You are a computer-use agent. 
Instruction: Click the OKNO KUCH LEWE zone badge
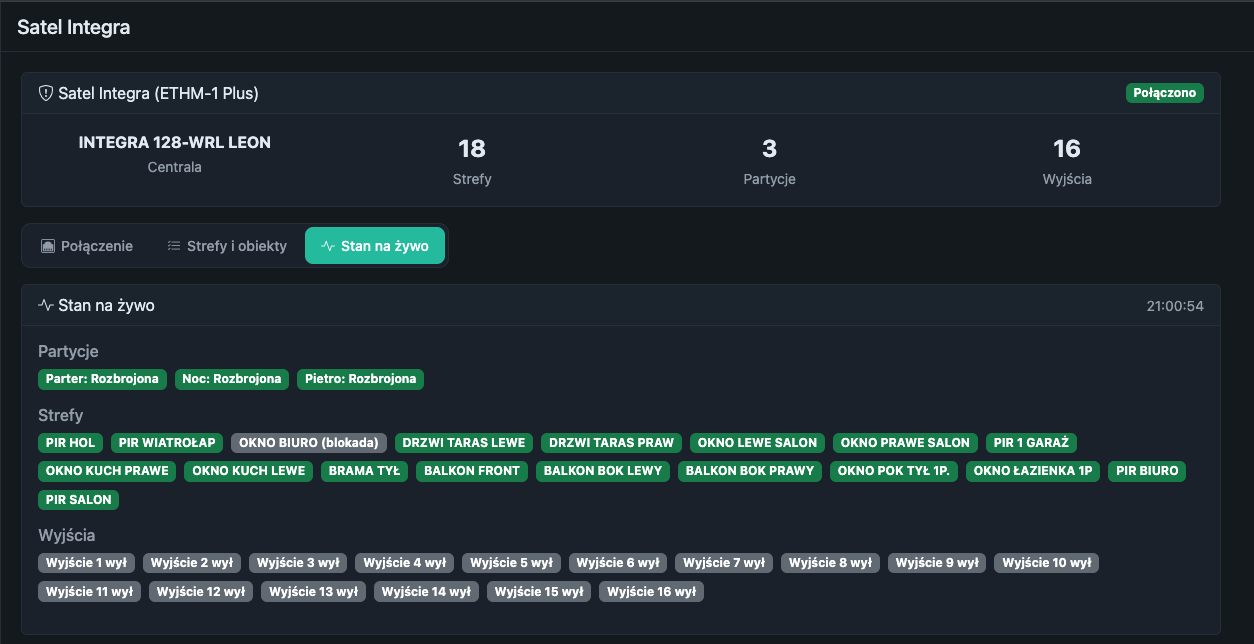(249, 470)
